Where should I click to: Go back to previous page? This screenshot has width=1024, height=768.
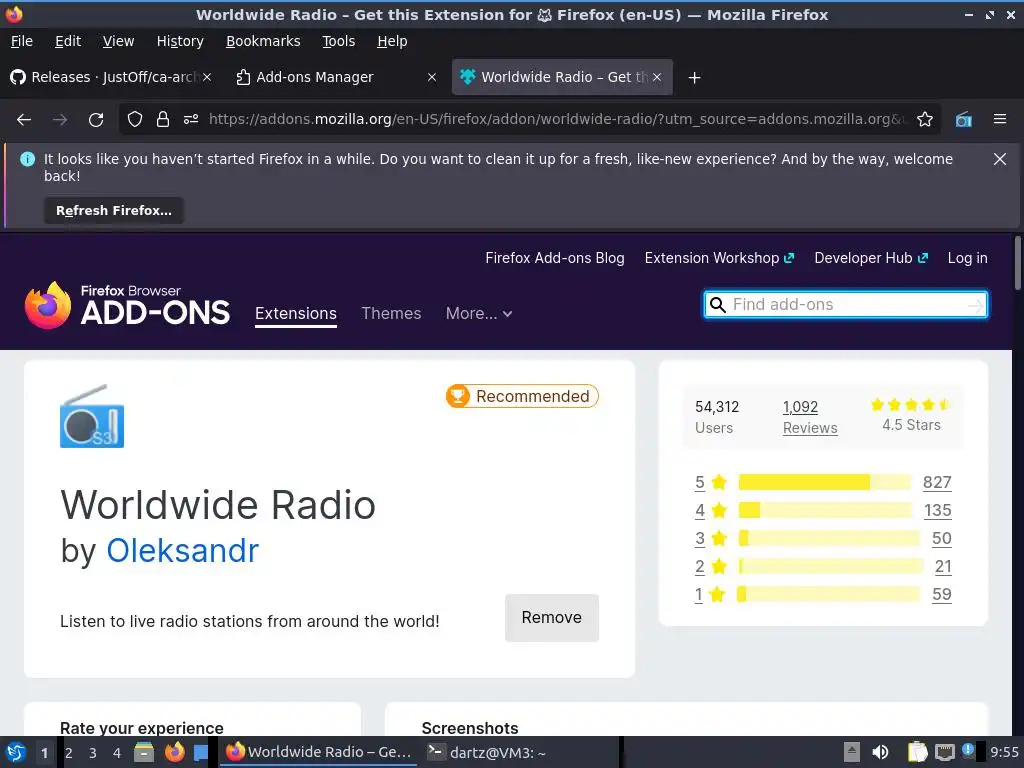24,120
